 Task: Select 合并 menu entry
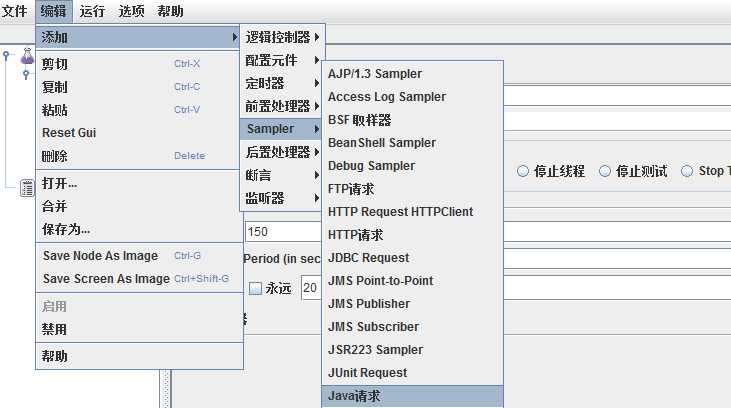[x=140, y=206]
